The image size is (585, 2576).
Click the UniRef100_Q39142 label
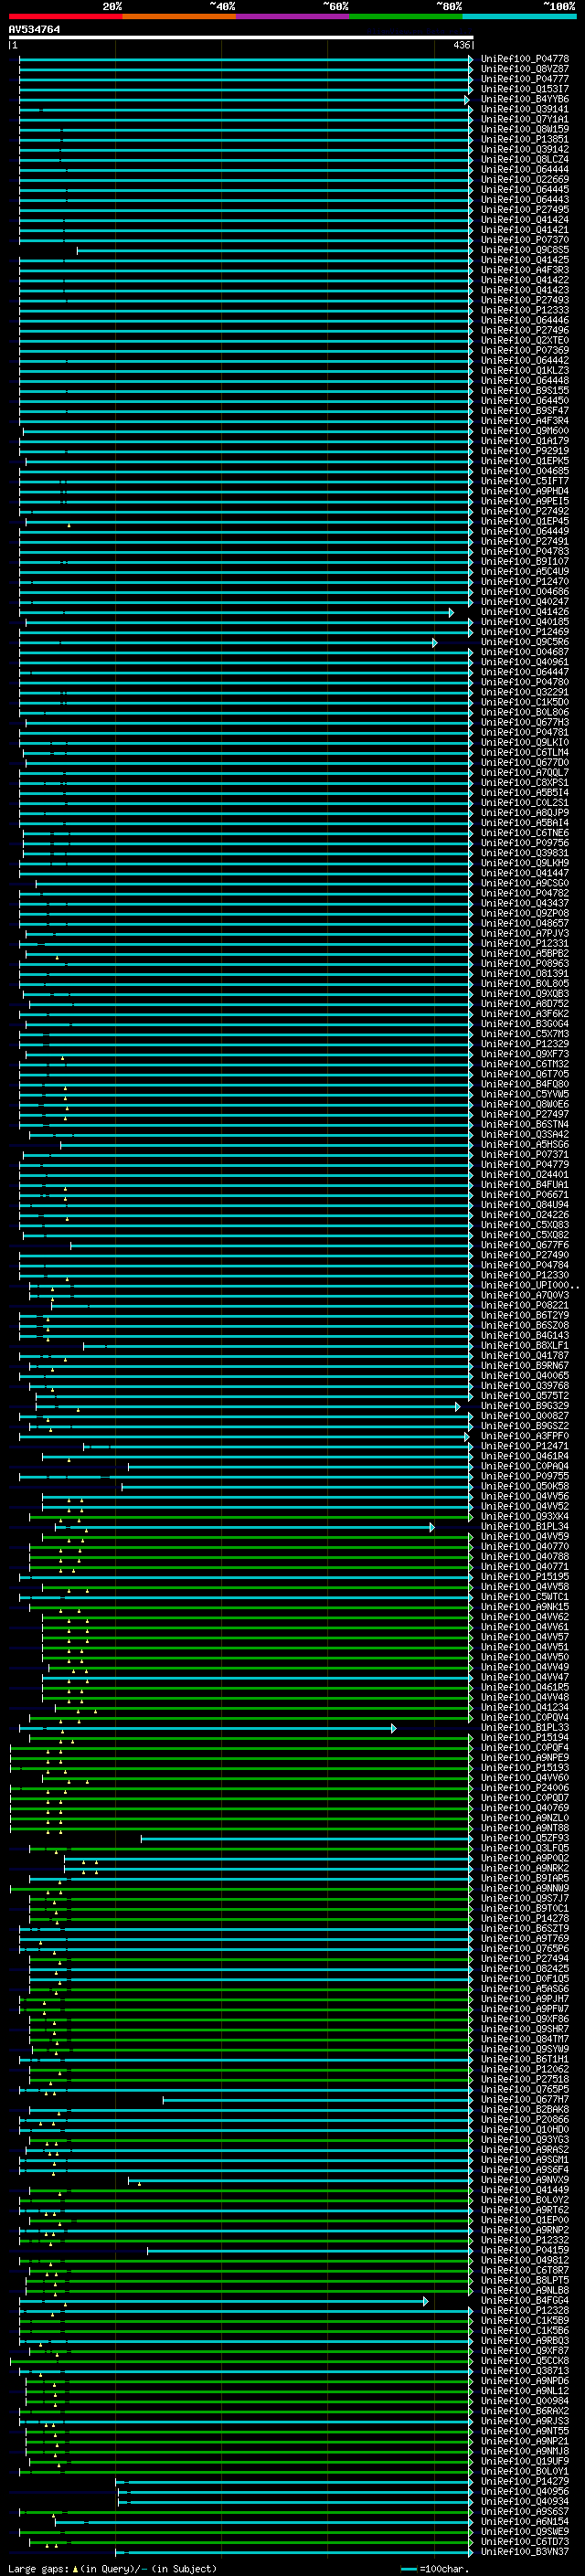(x=525, y=149)
